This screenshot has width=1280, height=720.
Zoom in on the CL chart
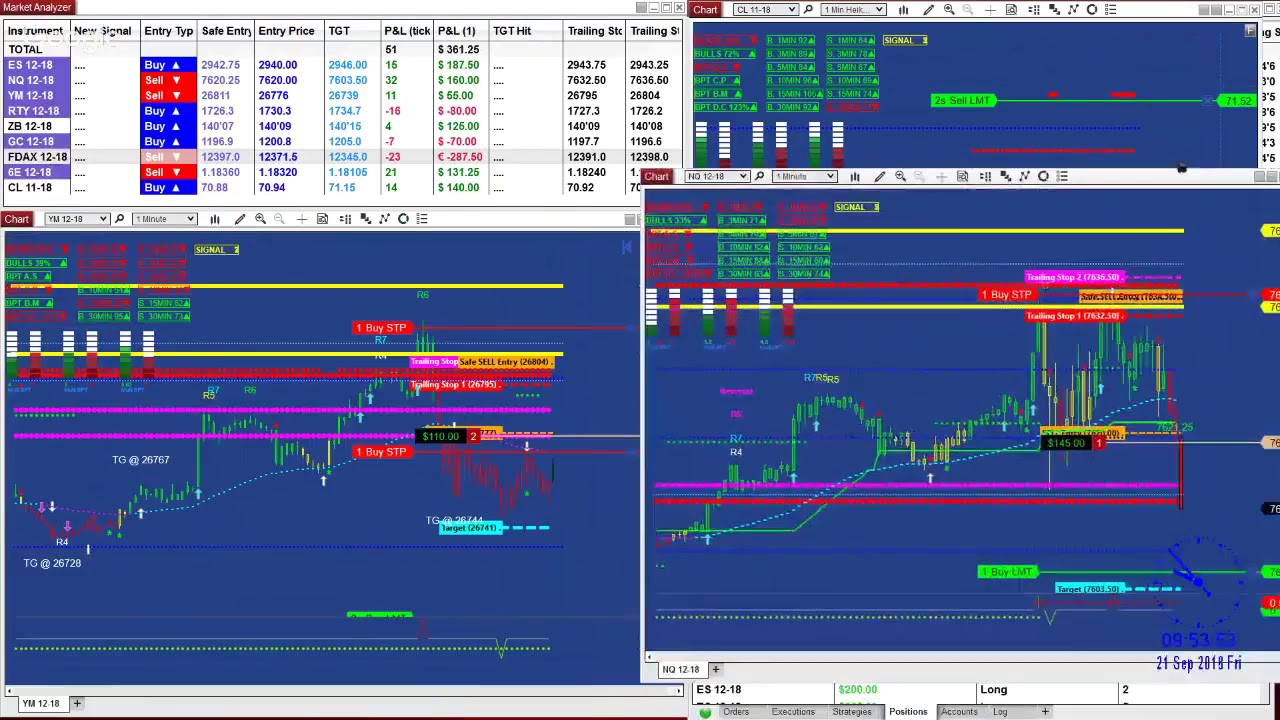[x=949, y=10]
